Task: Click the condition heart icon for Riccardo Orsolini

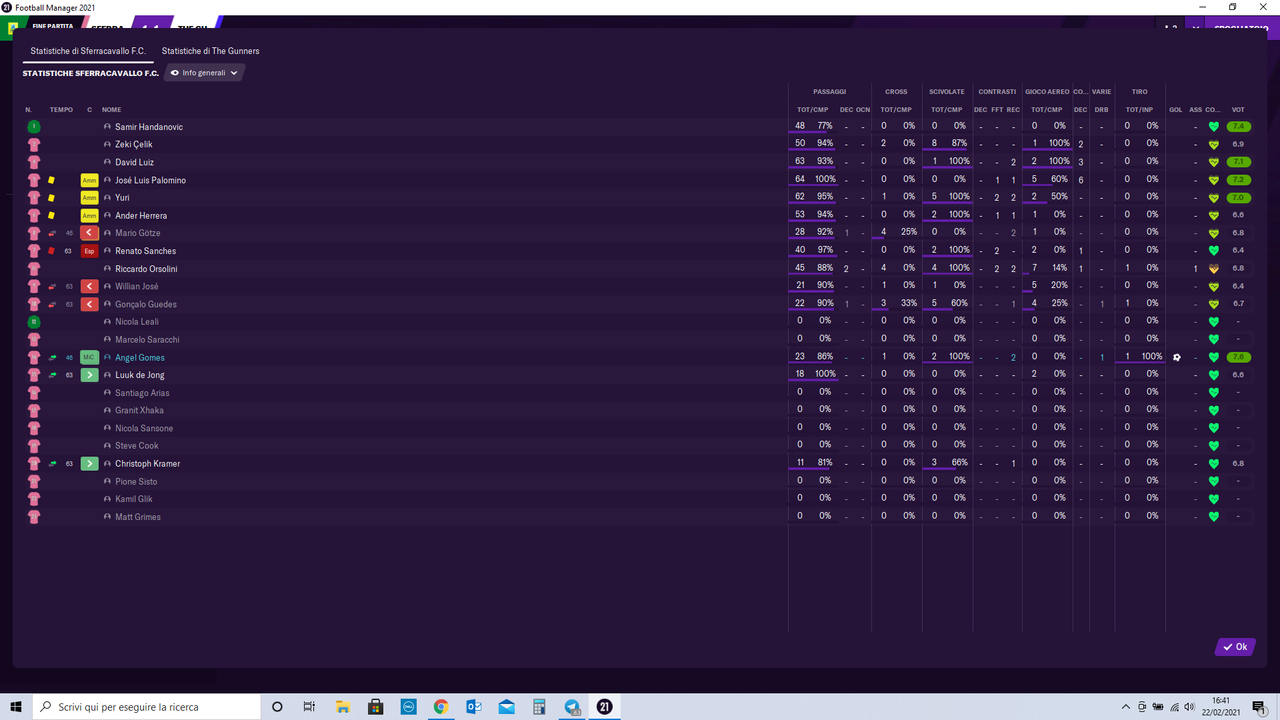Action: click(1213, 269)
